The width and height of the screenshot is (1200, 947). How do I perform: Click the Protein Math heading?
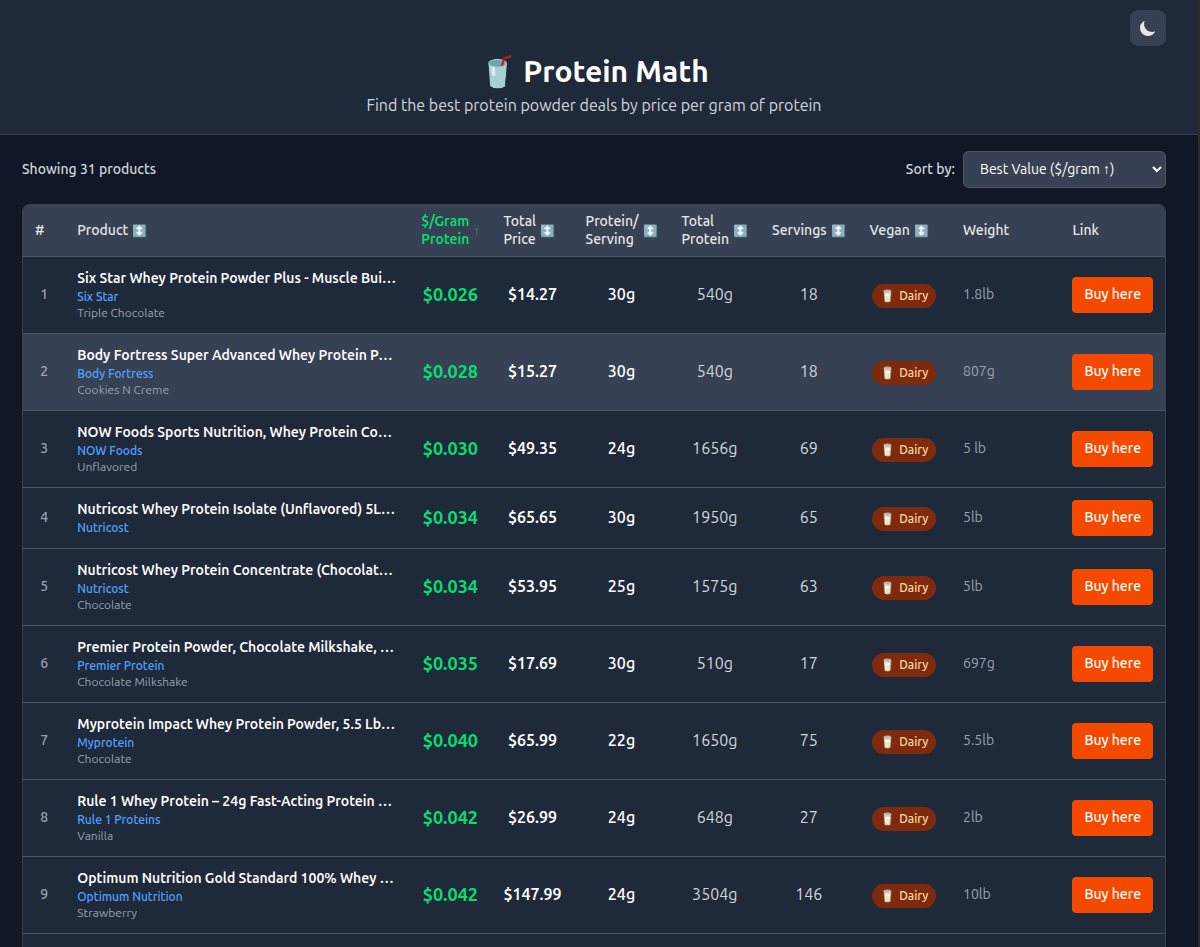[x=616, y=72]
